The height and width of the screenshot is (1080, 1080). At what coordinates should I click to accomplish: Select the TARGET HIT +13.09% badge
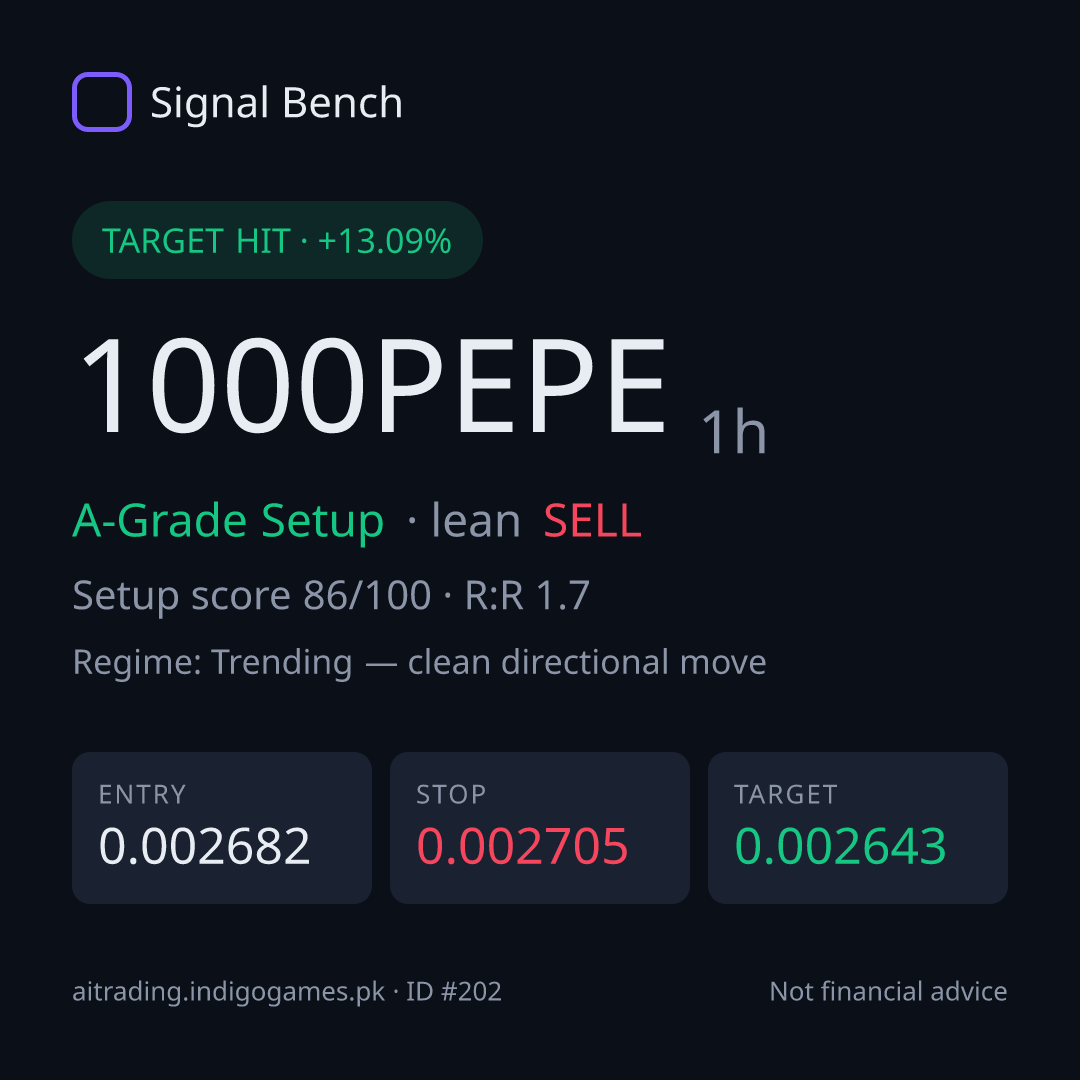277,240
